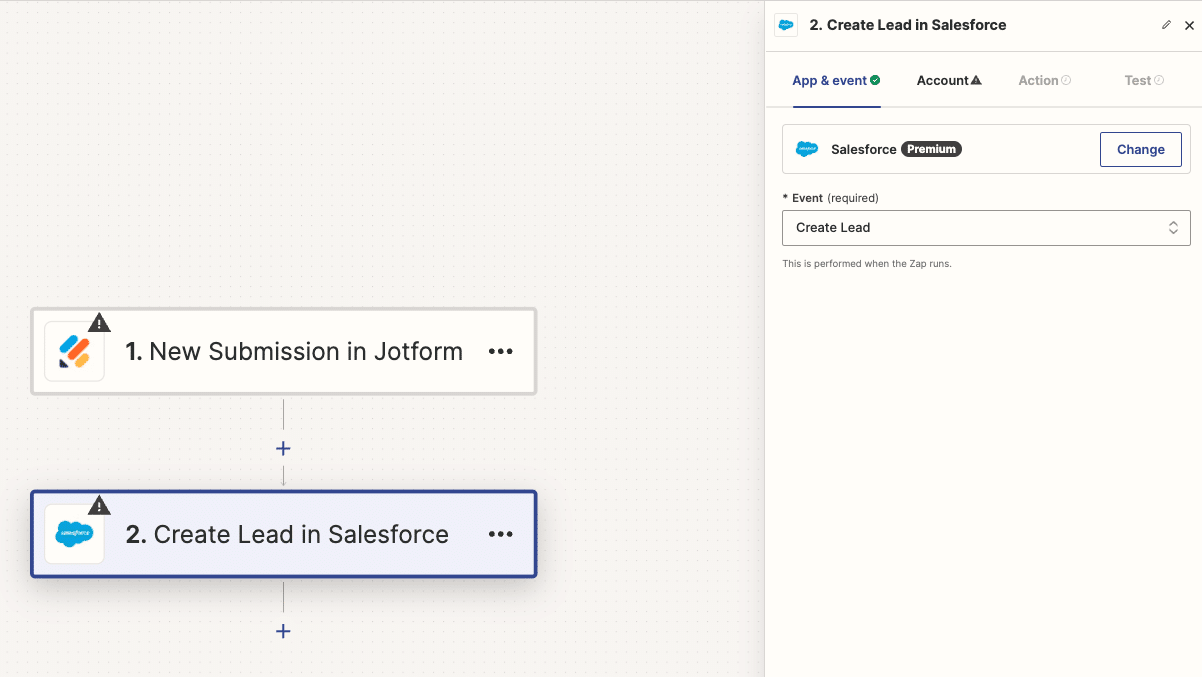Add a step between Jotform and Salesforce

[283, 449]
